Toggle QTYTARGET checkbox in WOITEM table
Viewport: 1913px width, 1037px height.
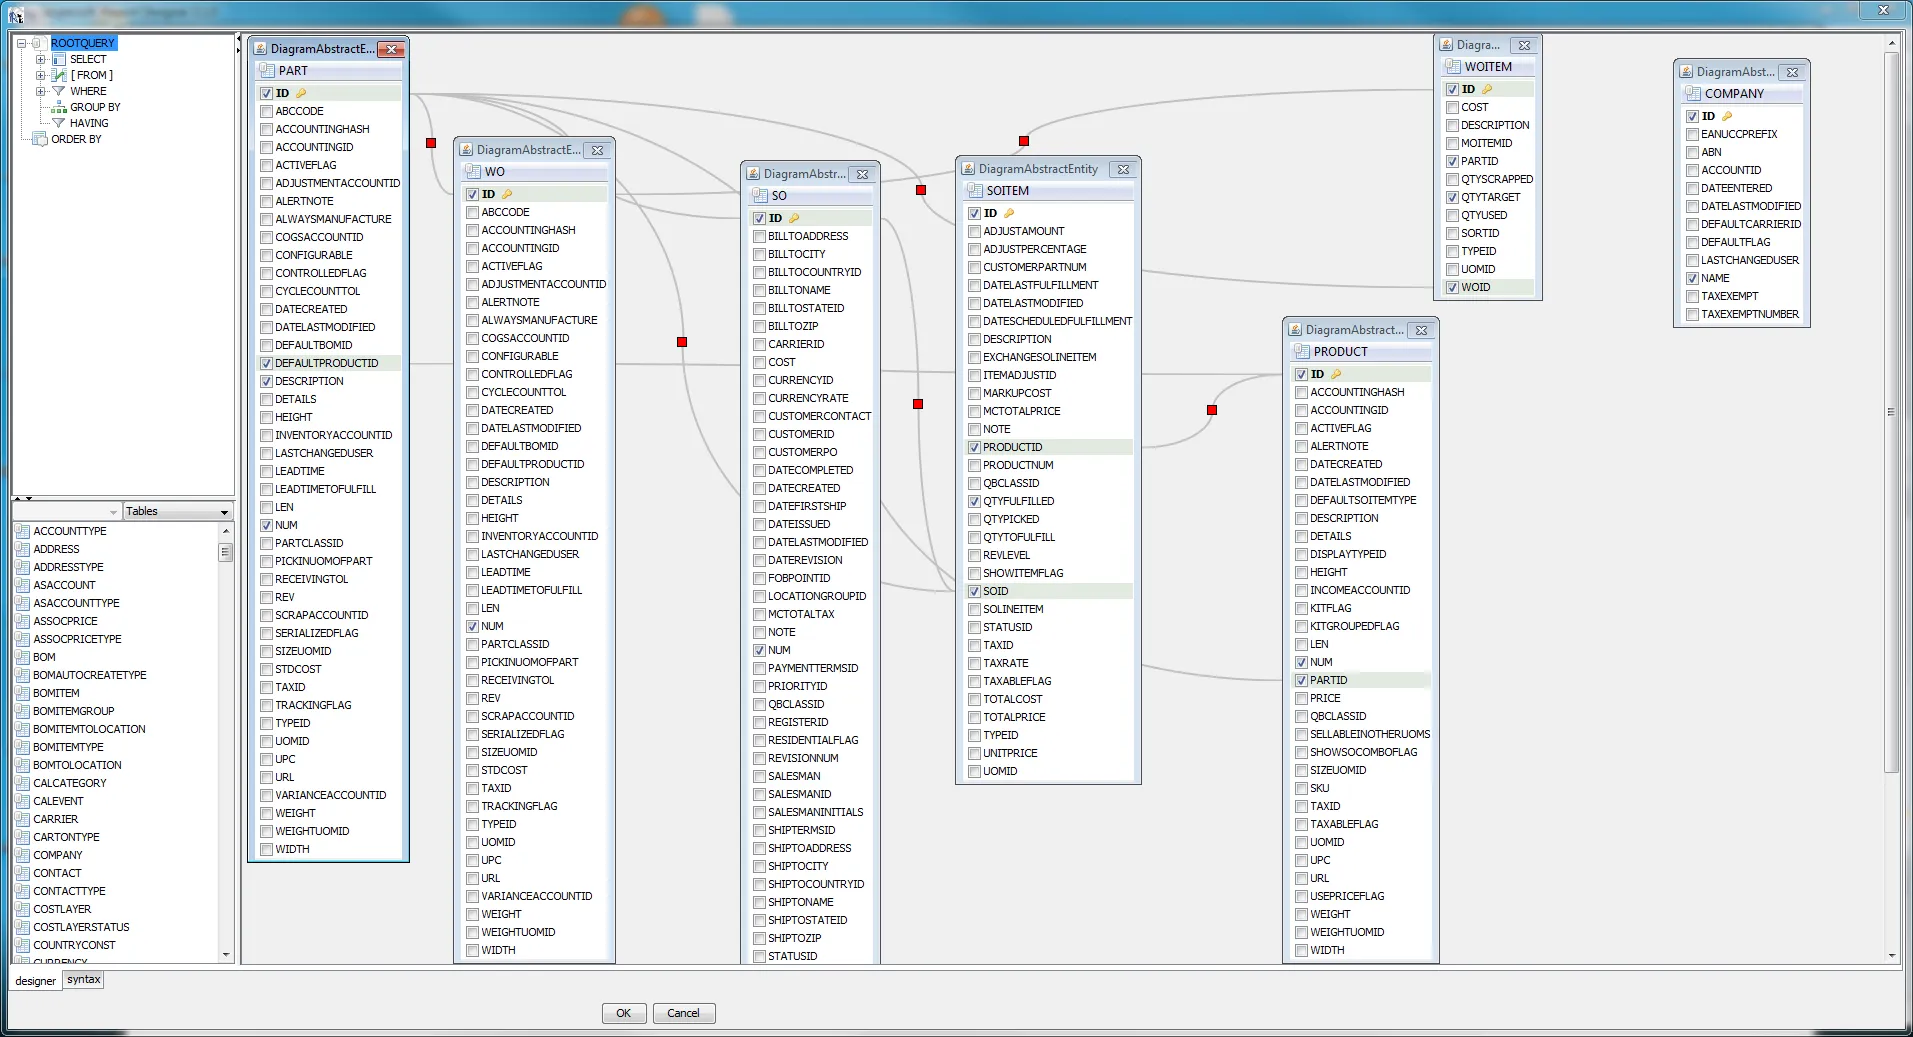coord(1453,197)
